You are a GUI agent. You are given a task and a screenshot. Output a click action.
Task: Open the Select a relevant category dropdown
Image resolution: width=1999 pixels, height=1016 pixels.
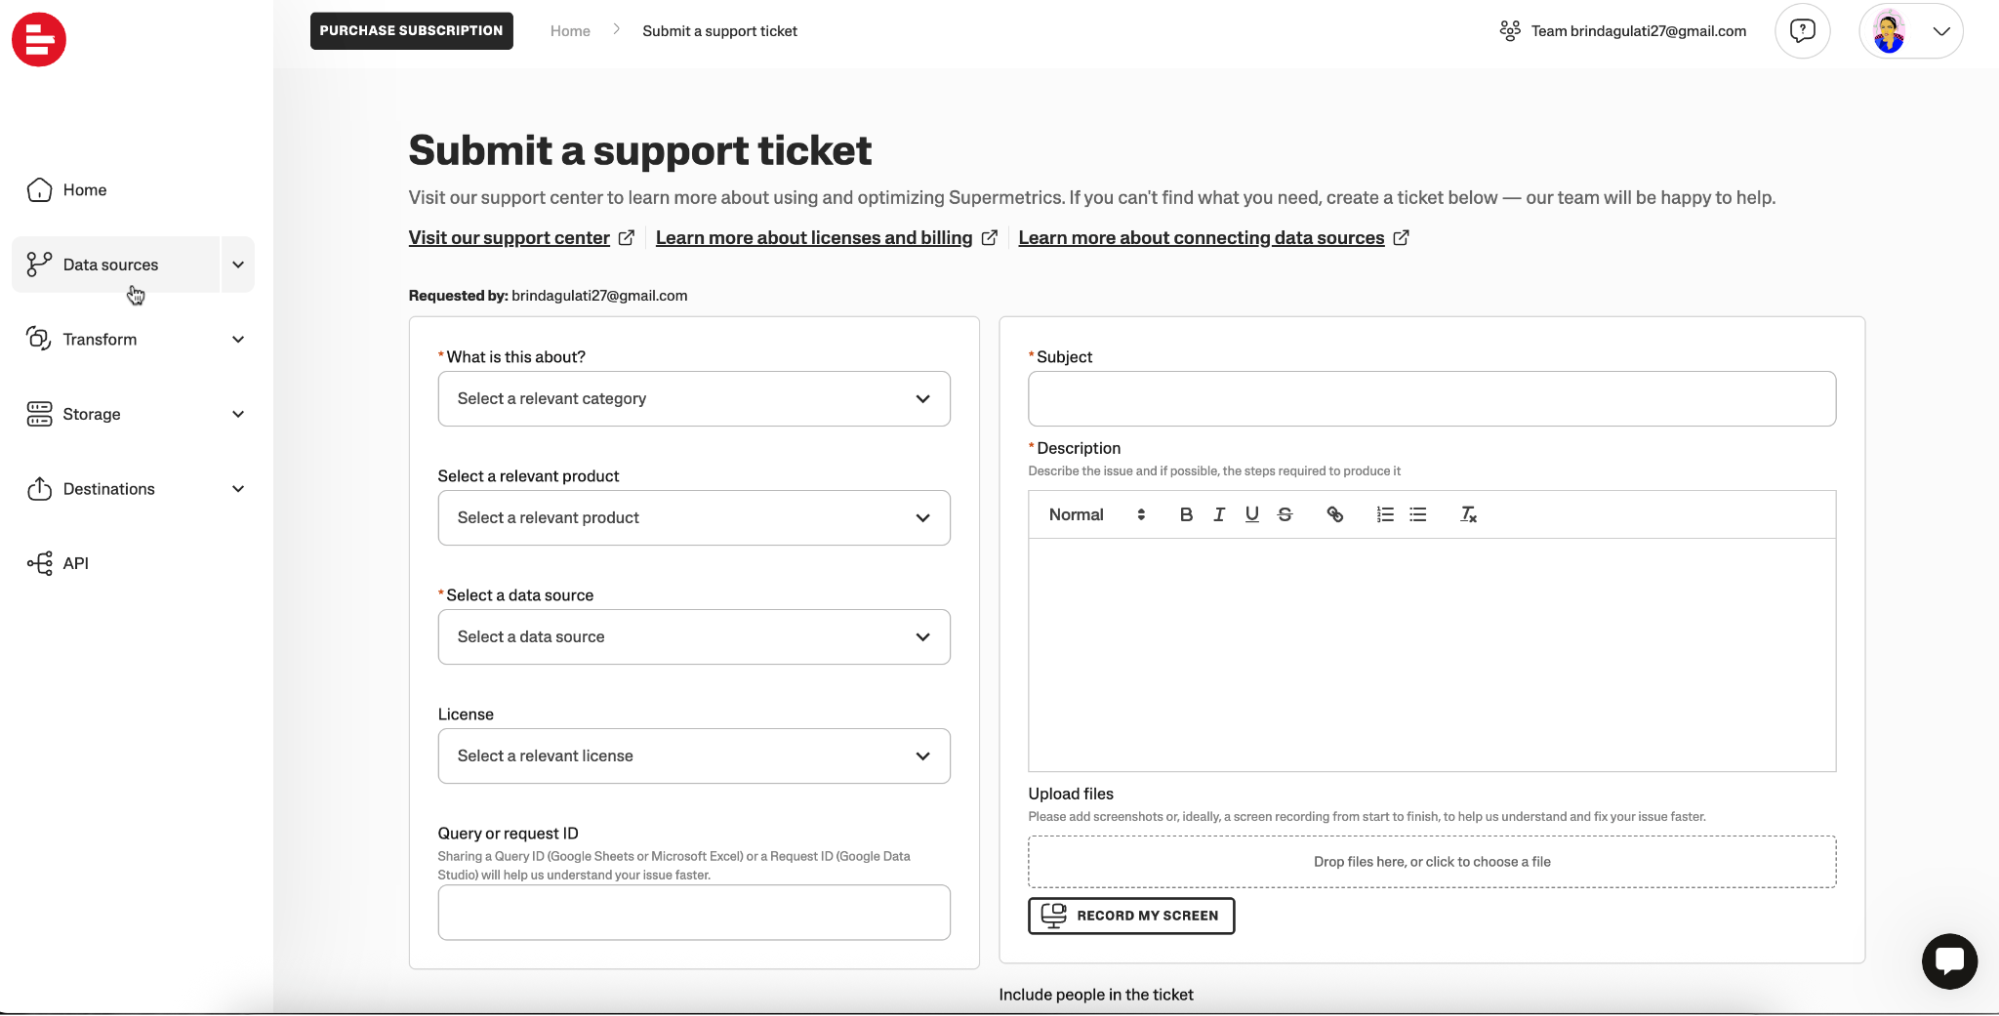point(694,399)
